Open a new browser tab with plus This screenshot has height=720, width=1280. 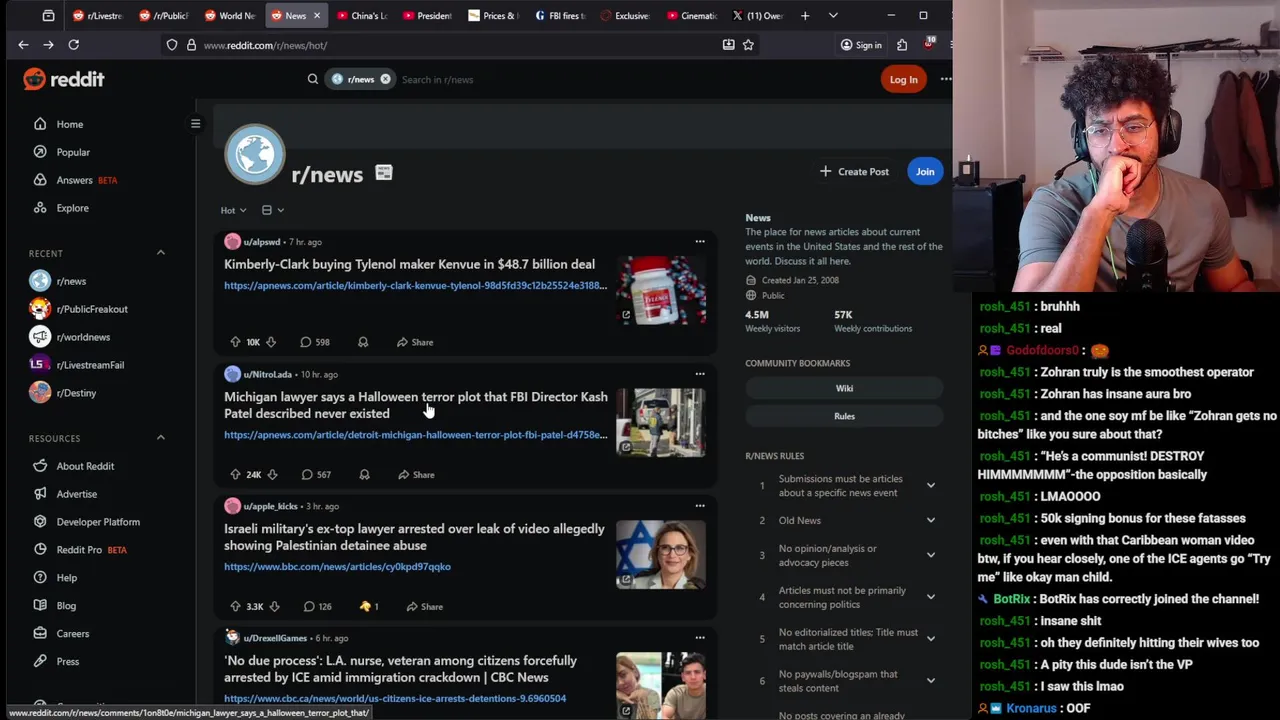(x=805, y=15)
